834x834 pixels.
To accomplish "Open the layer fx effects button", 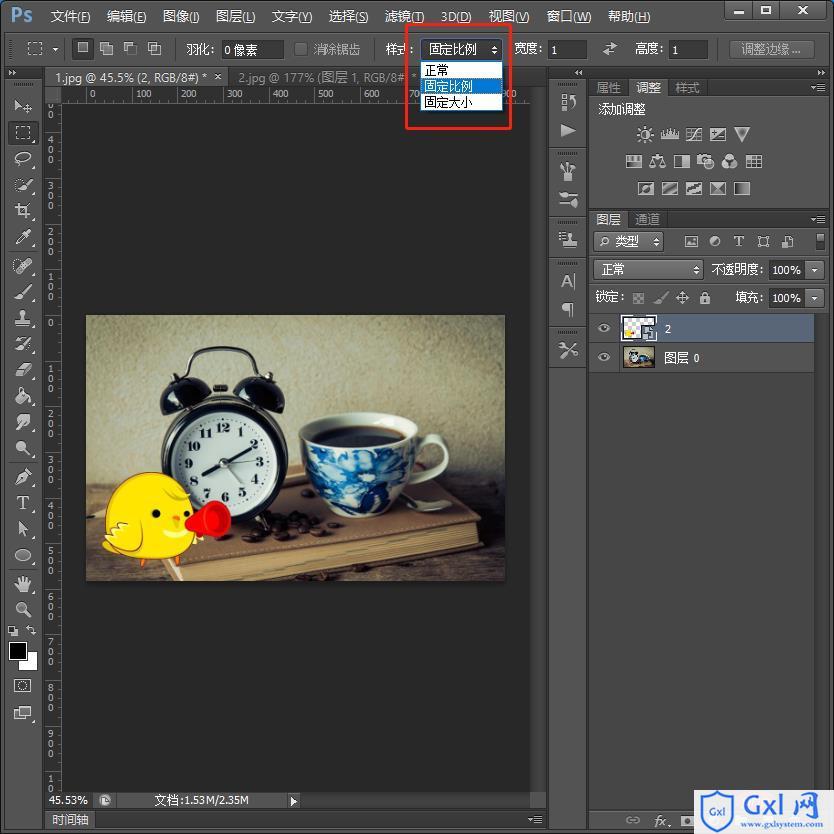I will coord(661,820).
